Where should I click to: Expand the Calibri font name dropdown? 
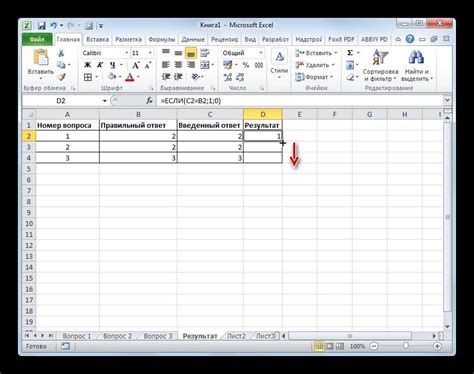(126, 53)
